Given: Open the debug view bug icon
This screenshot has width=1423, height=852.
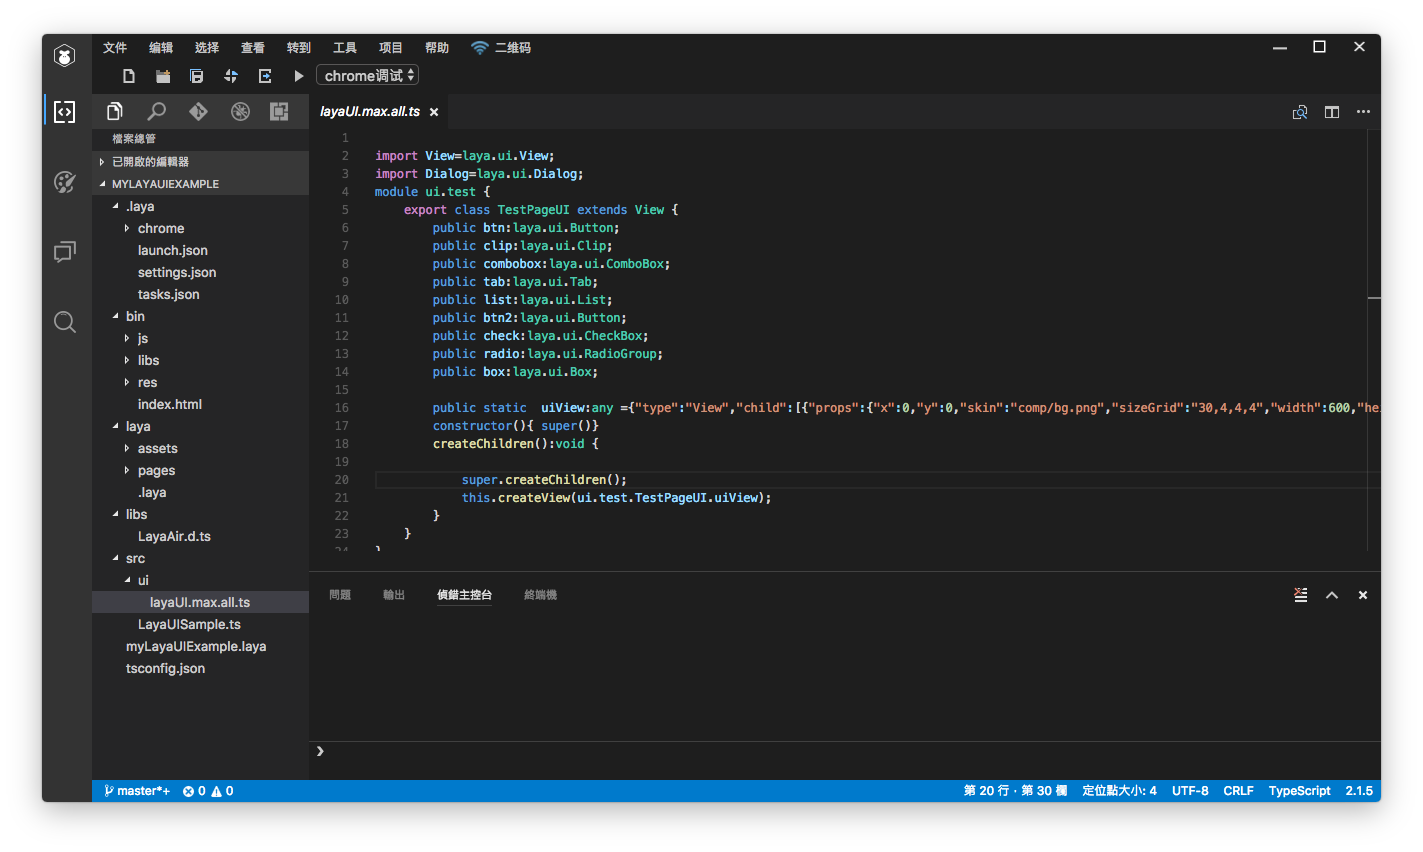Looking at the screenshot, I should (240, 112).
